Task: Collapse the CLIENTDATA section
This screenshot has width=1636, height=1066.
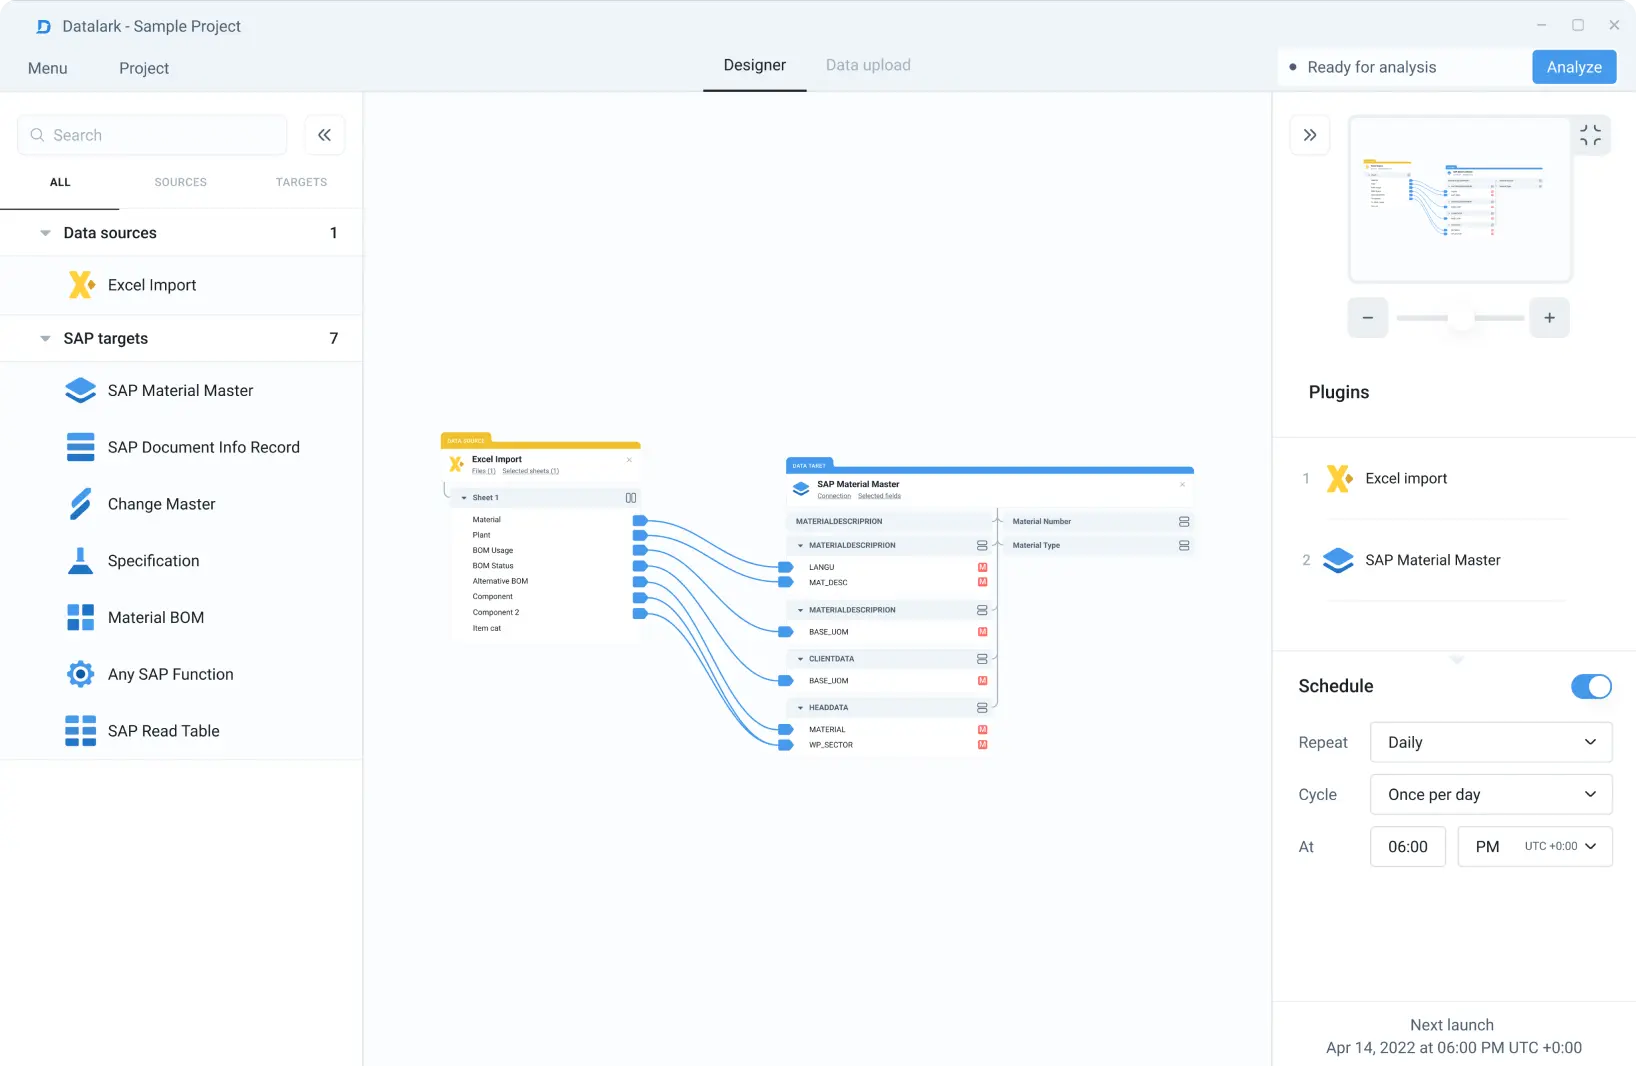Action: pyautogui.click(x=800, y=659)
